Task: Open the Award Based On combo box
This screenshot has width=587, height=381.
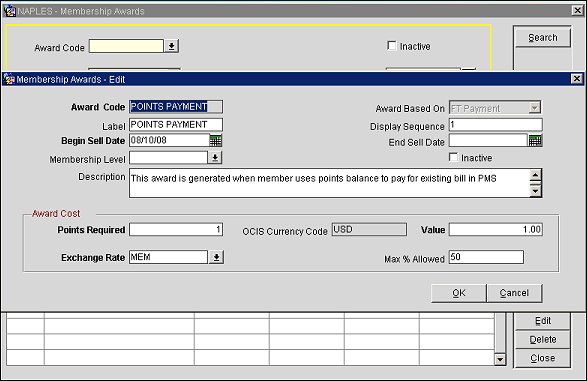Action: (x=495, y=108)
